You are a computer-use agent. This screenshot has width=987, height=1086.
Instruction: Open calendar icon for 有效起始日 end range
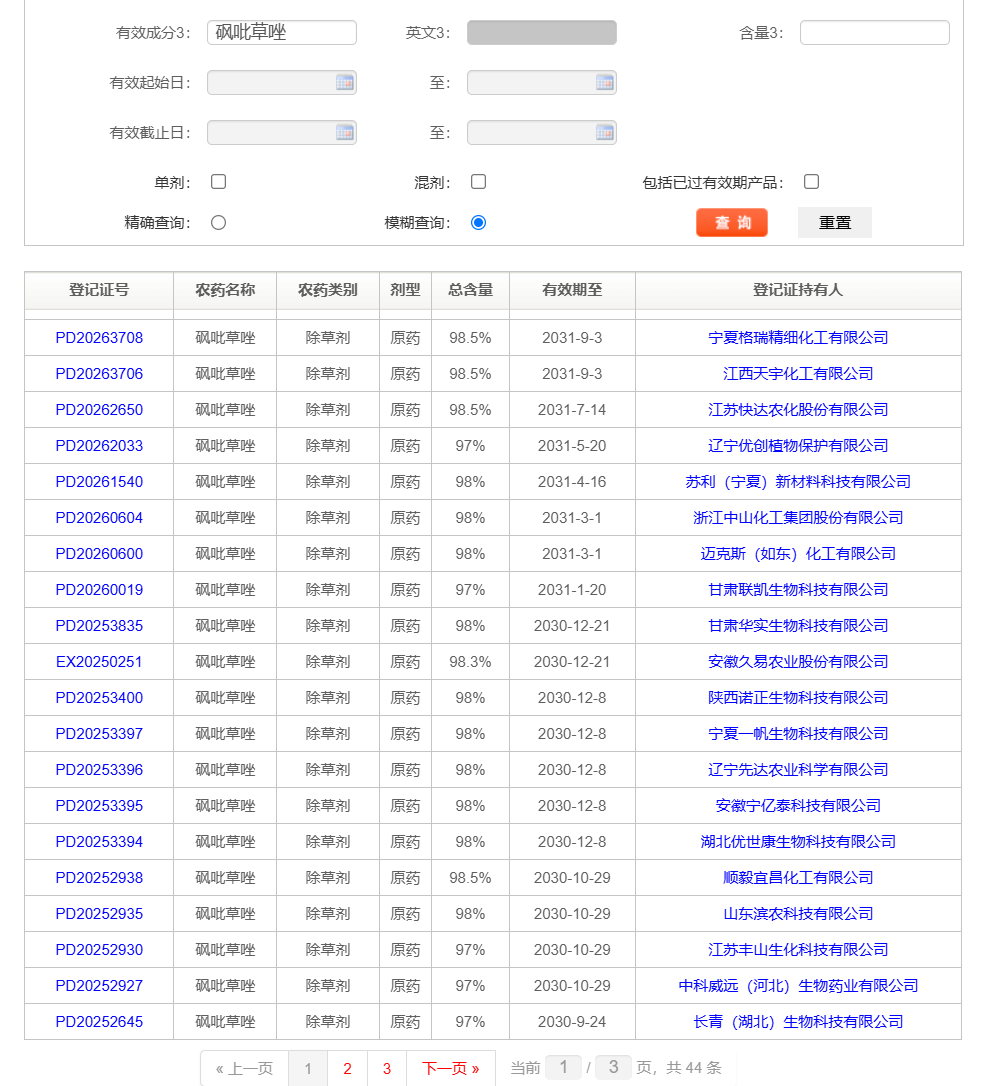604,83
